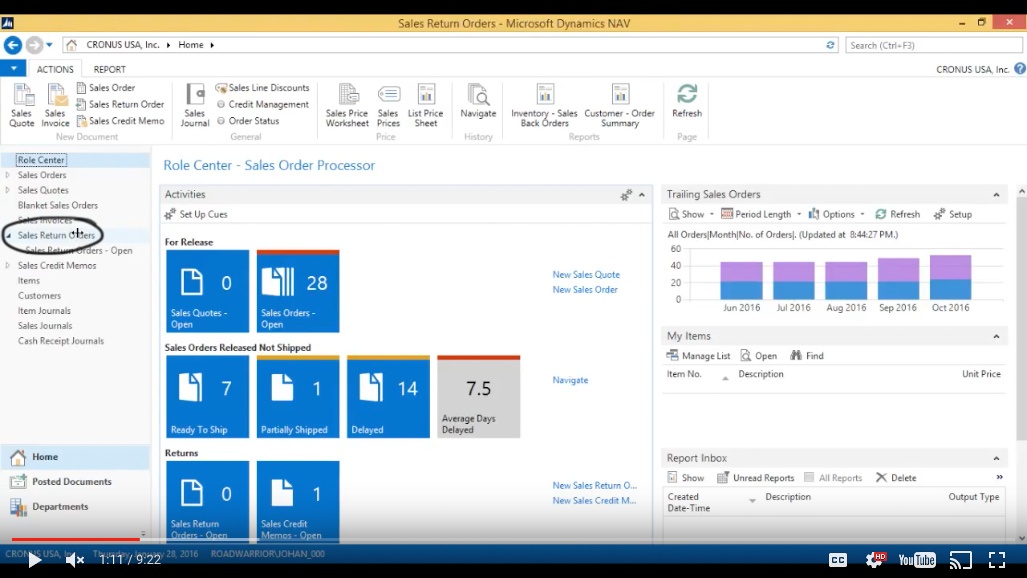Expand the Sales Credit Memos tree node
This screenshot has height=578, width=1027.
pos(8,265)
